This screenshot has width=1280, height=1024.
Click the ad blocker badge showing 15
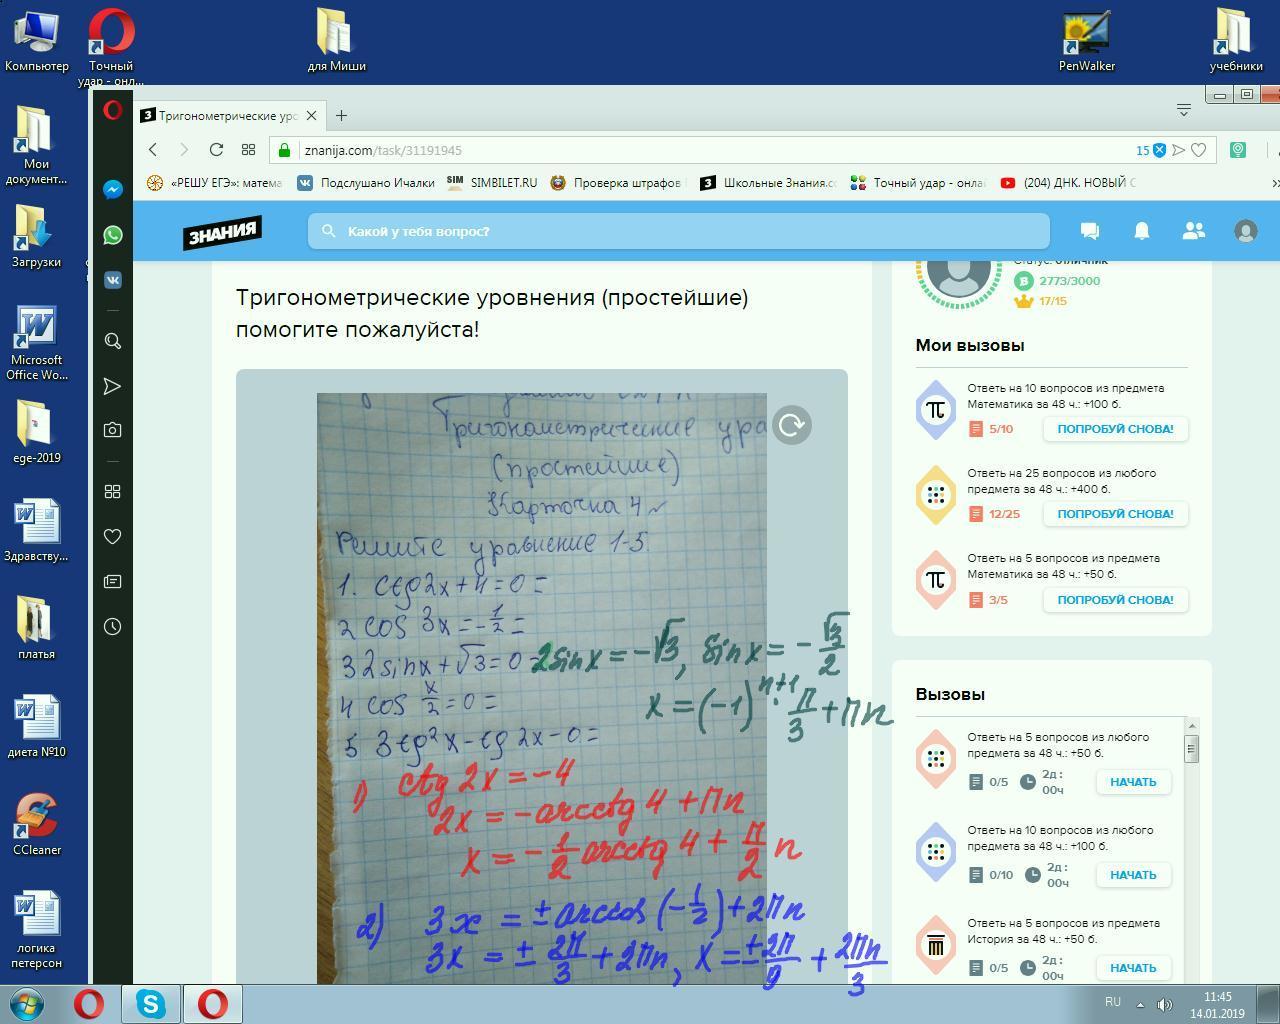point(1151,150)
